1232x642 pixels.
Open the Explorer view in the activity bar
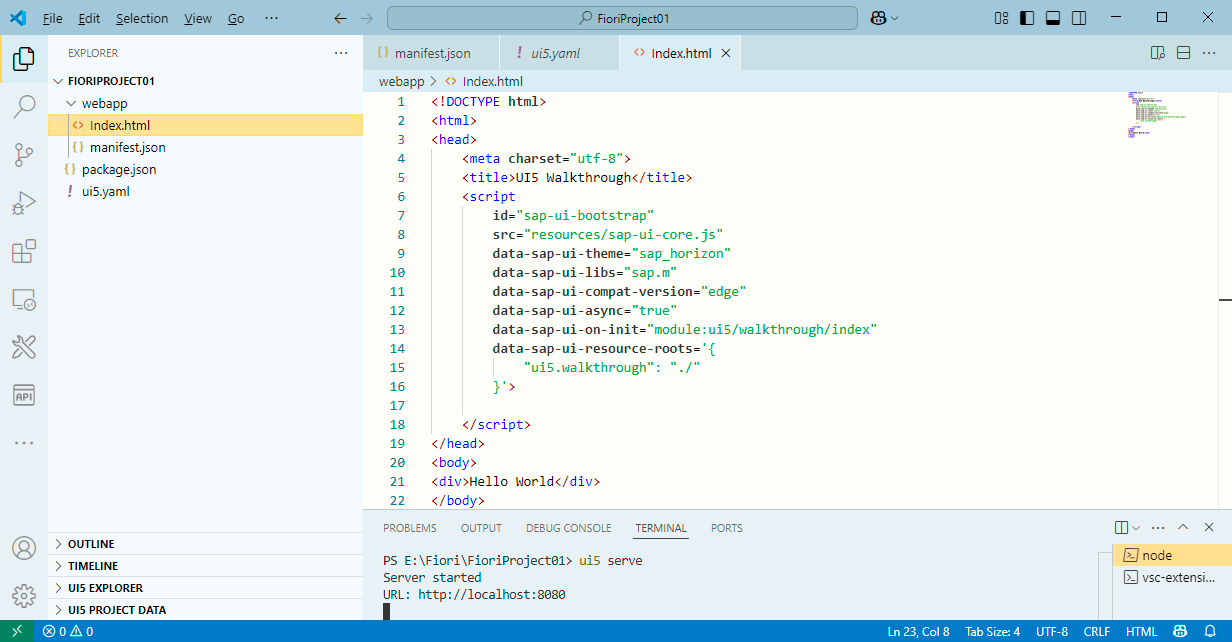click(x=24, y=59)
